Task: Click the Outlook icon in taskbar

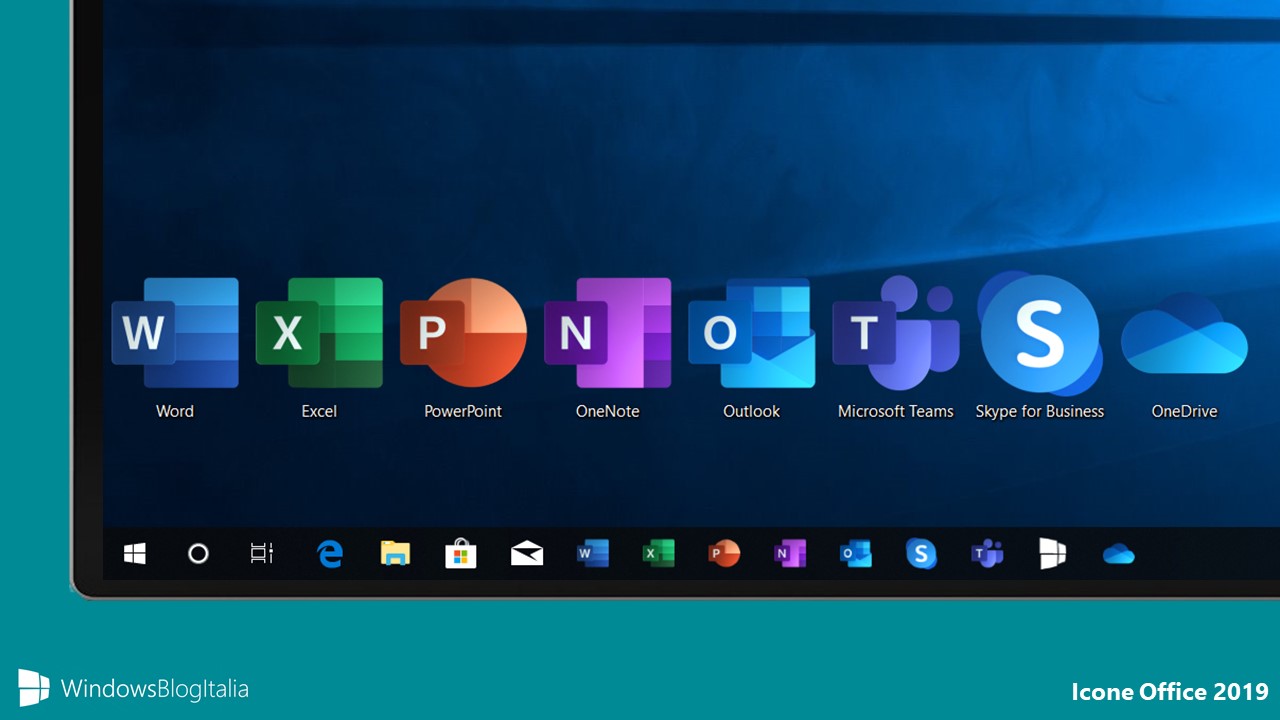Action: point(856,553)
